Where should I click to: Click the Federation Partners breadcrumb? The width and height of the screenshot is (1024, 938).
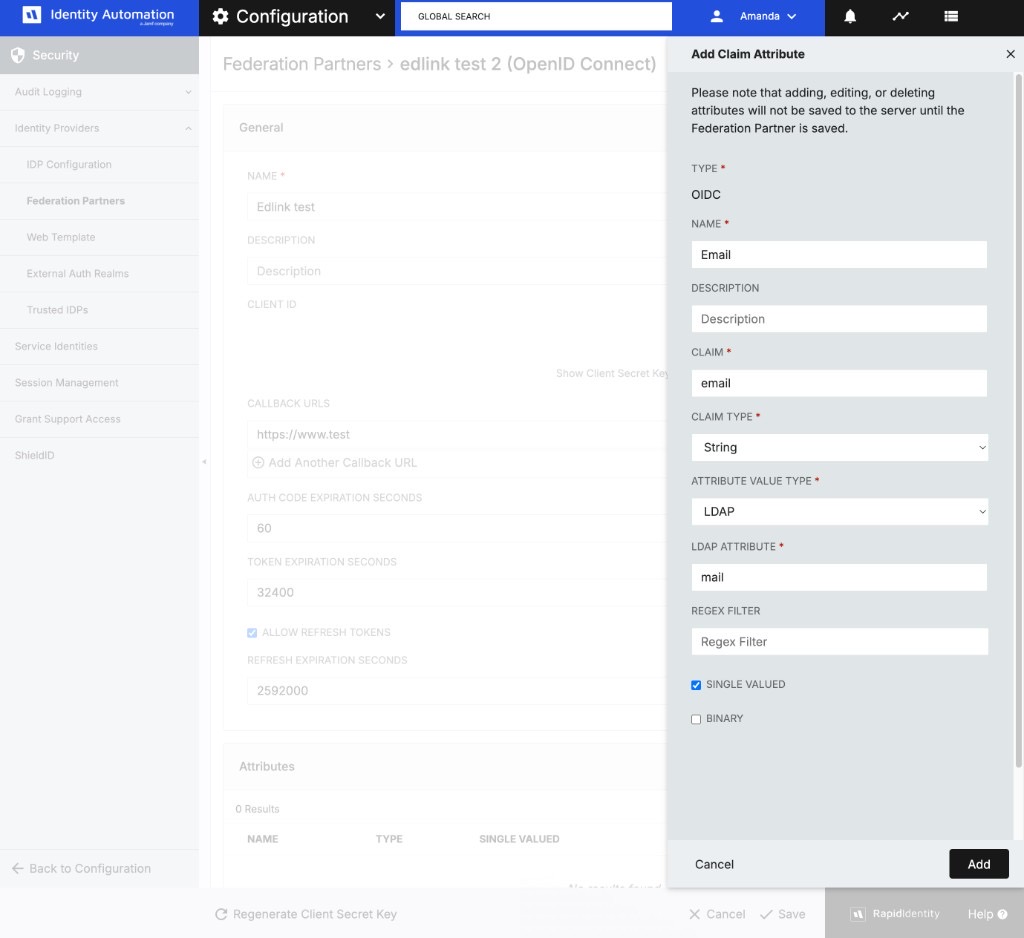(x=302, y=64)
